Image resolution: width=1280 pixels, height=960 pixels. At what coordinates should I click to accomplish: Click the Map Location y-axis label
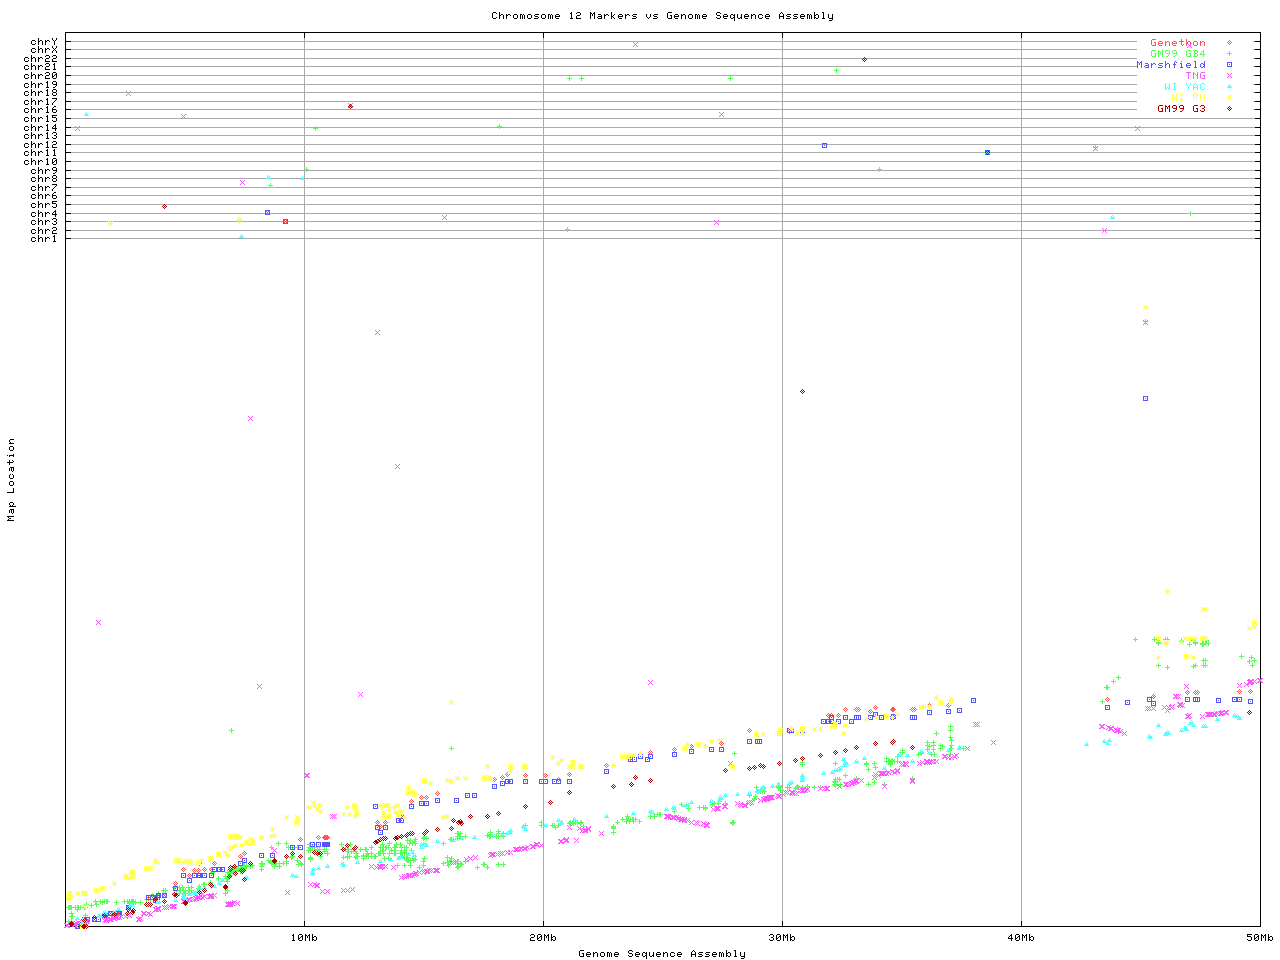[x=12, y=480]
